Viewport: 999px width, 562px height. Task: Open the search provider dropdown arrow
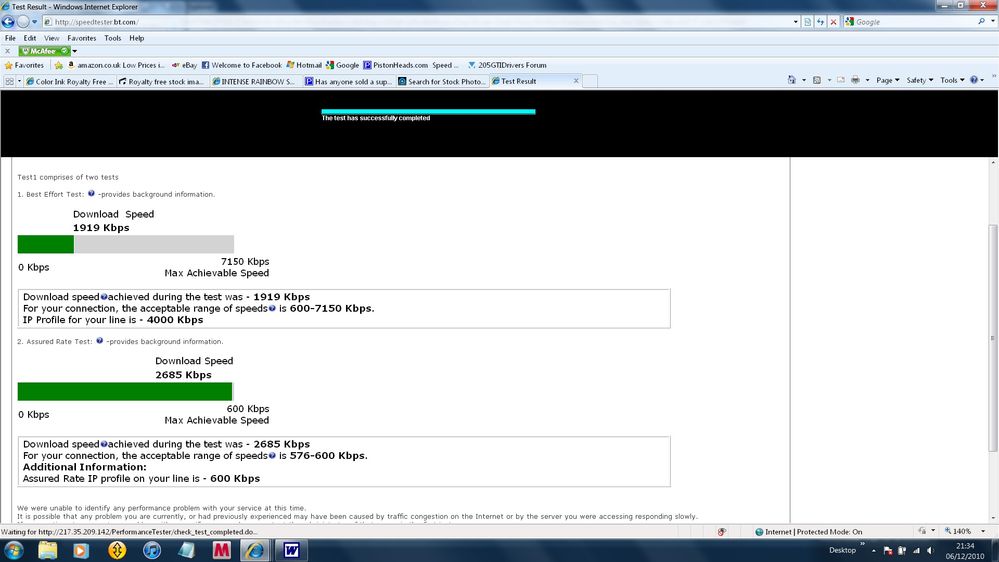tap(992, 22)
